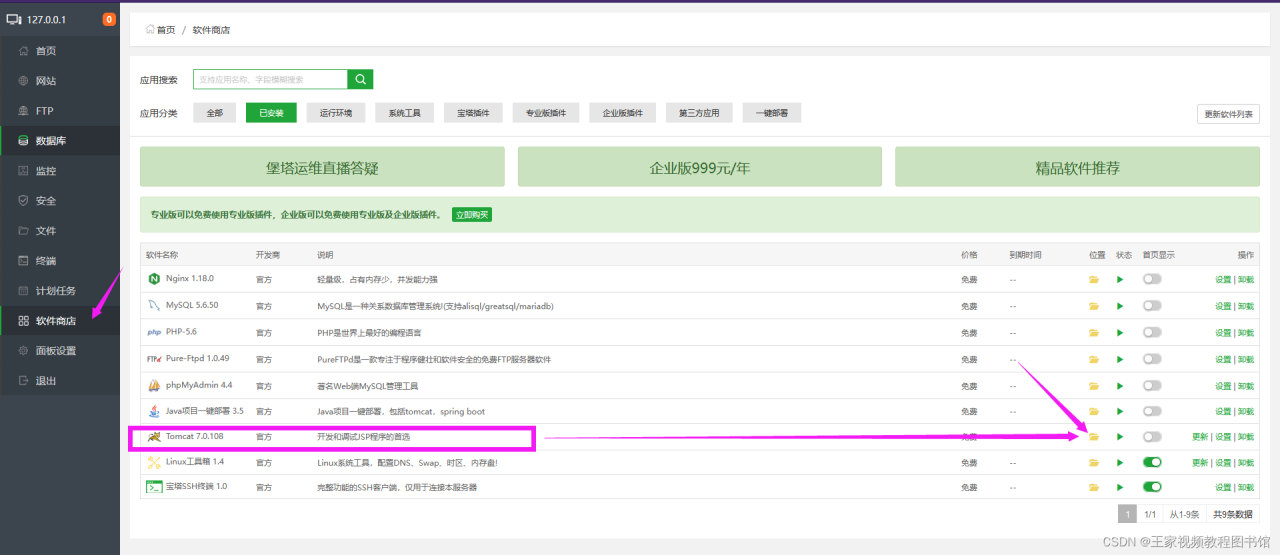
Task: Click the 立即购买 green button
Action: tap(472, 215)
